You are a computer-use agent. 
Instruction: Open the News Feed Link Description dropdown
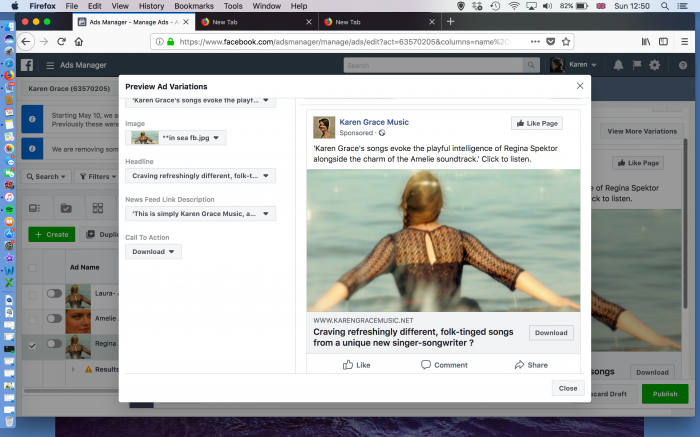(200, 213)
